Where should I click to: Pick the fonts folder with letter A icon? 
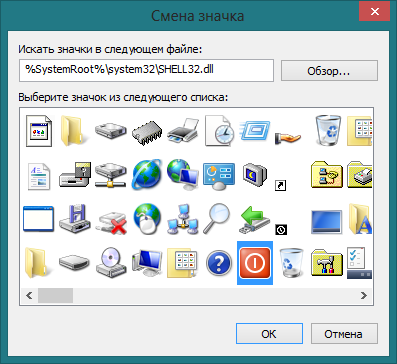point(360,219)
